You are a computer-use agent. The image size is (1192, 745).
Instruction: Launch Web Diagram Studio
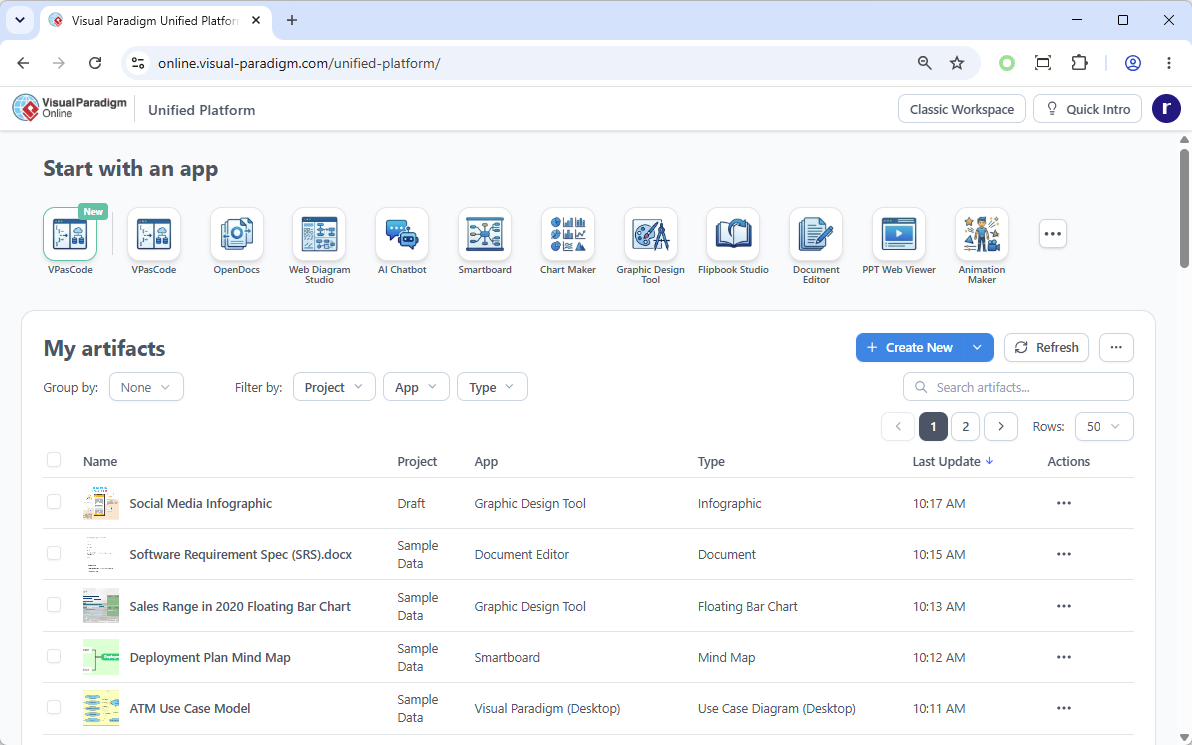tap(319, 234)
